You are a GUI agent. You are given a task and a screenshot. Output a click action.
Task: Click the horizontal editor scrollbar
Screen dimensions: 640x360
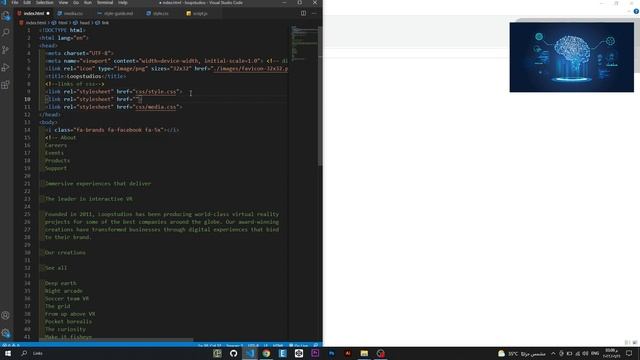click(116, 339)
